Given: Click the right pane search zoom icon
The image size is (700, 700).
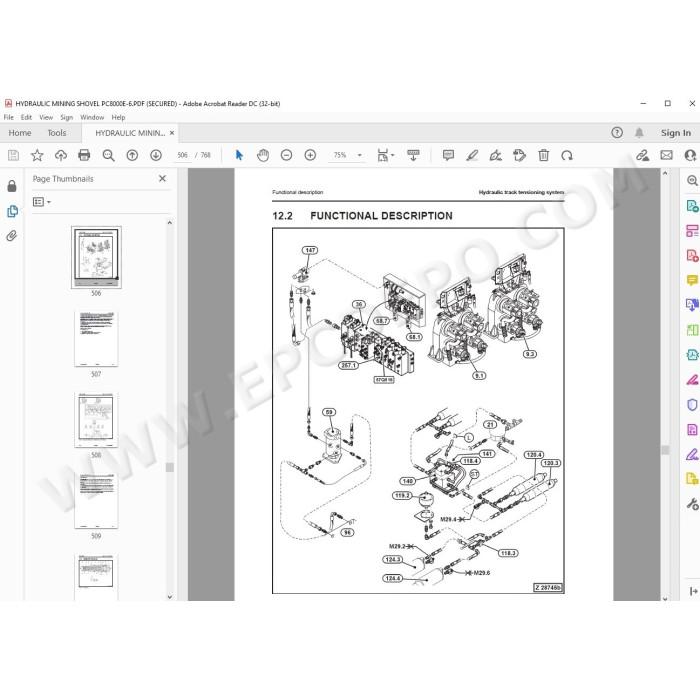Looking at the screenshot, I should pos(692,180).
